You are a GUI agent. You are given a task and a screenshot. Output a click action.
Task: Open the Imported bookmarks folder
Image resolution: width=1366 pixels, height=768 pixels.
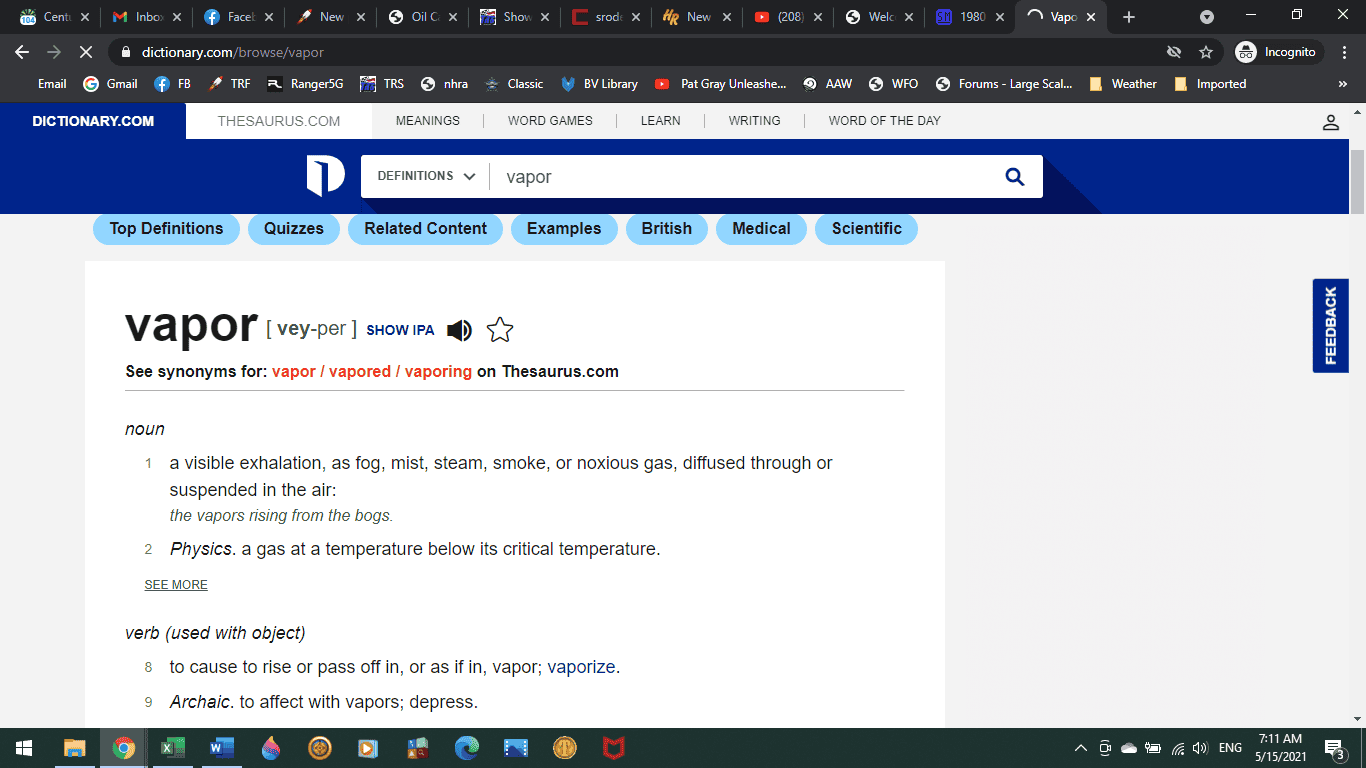(x=1210, y=84)
